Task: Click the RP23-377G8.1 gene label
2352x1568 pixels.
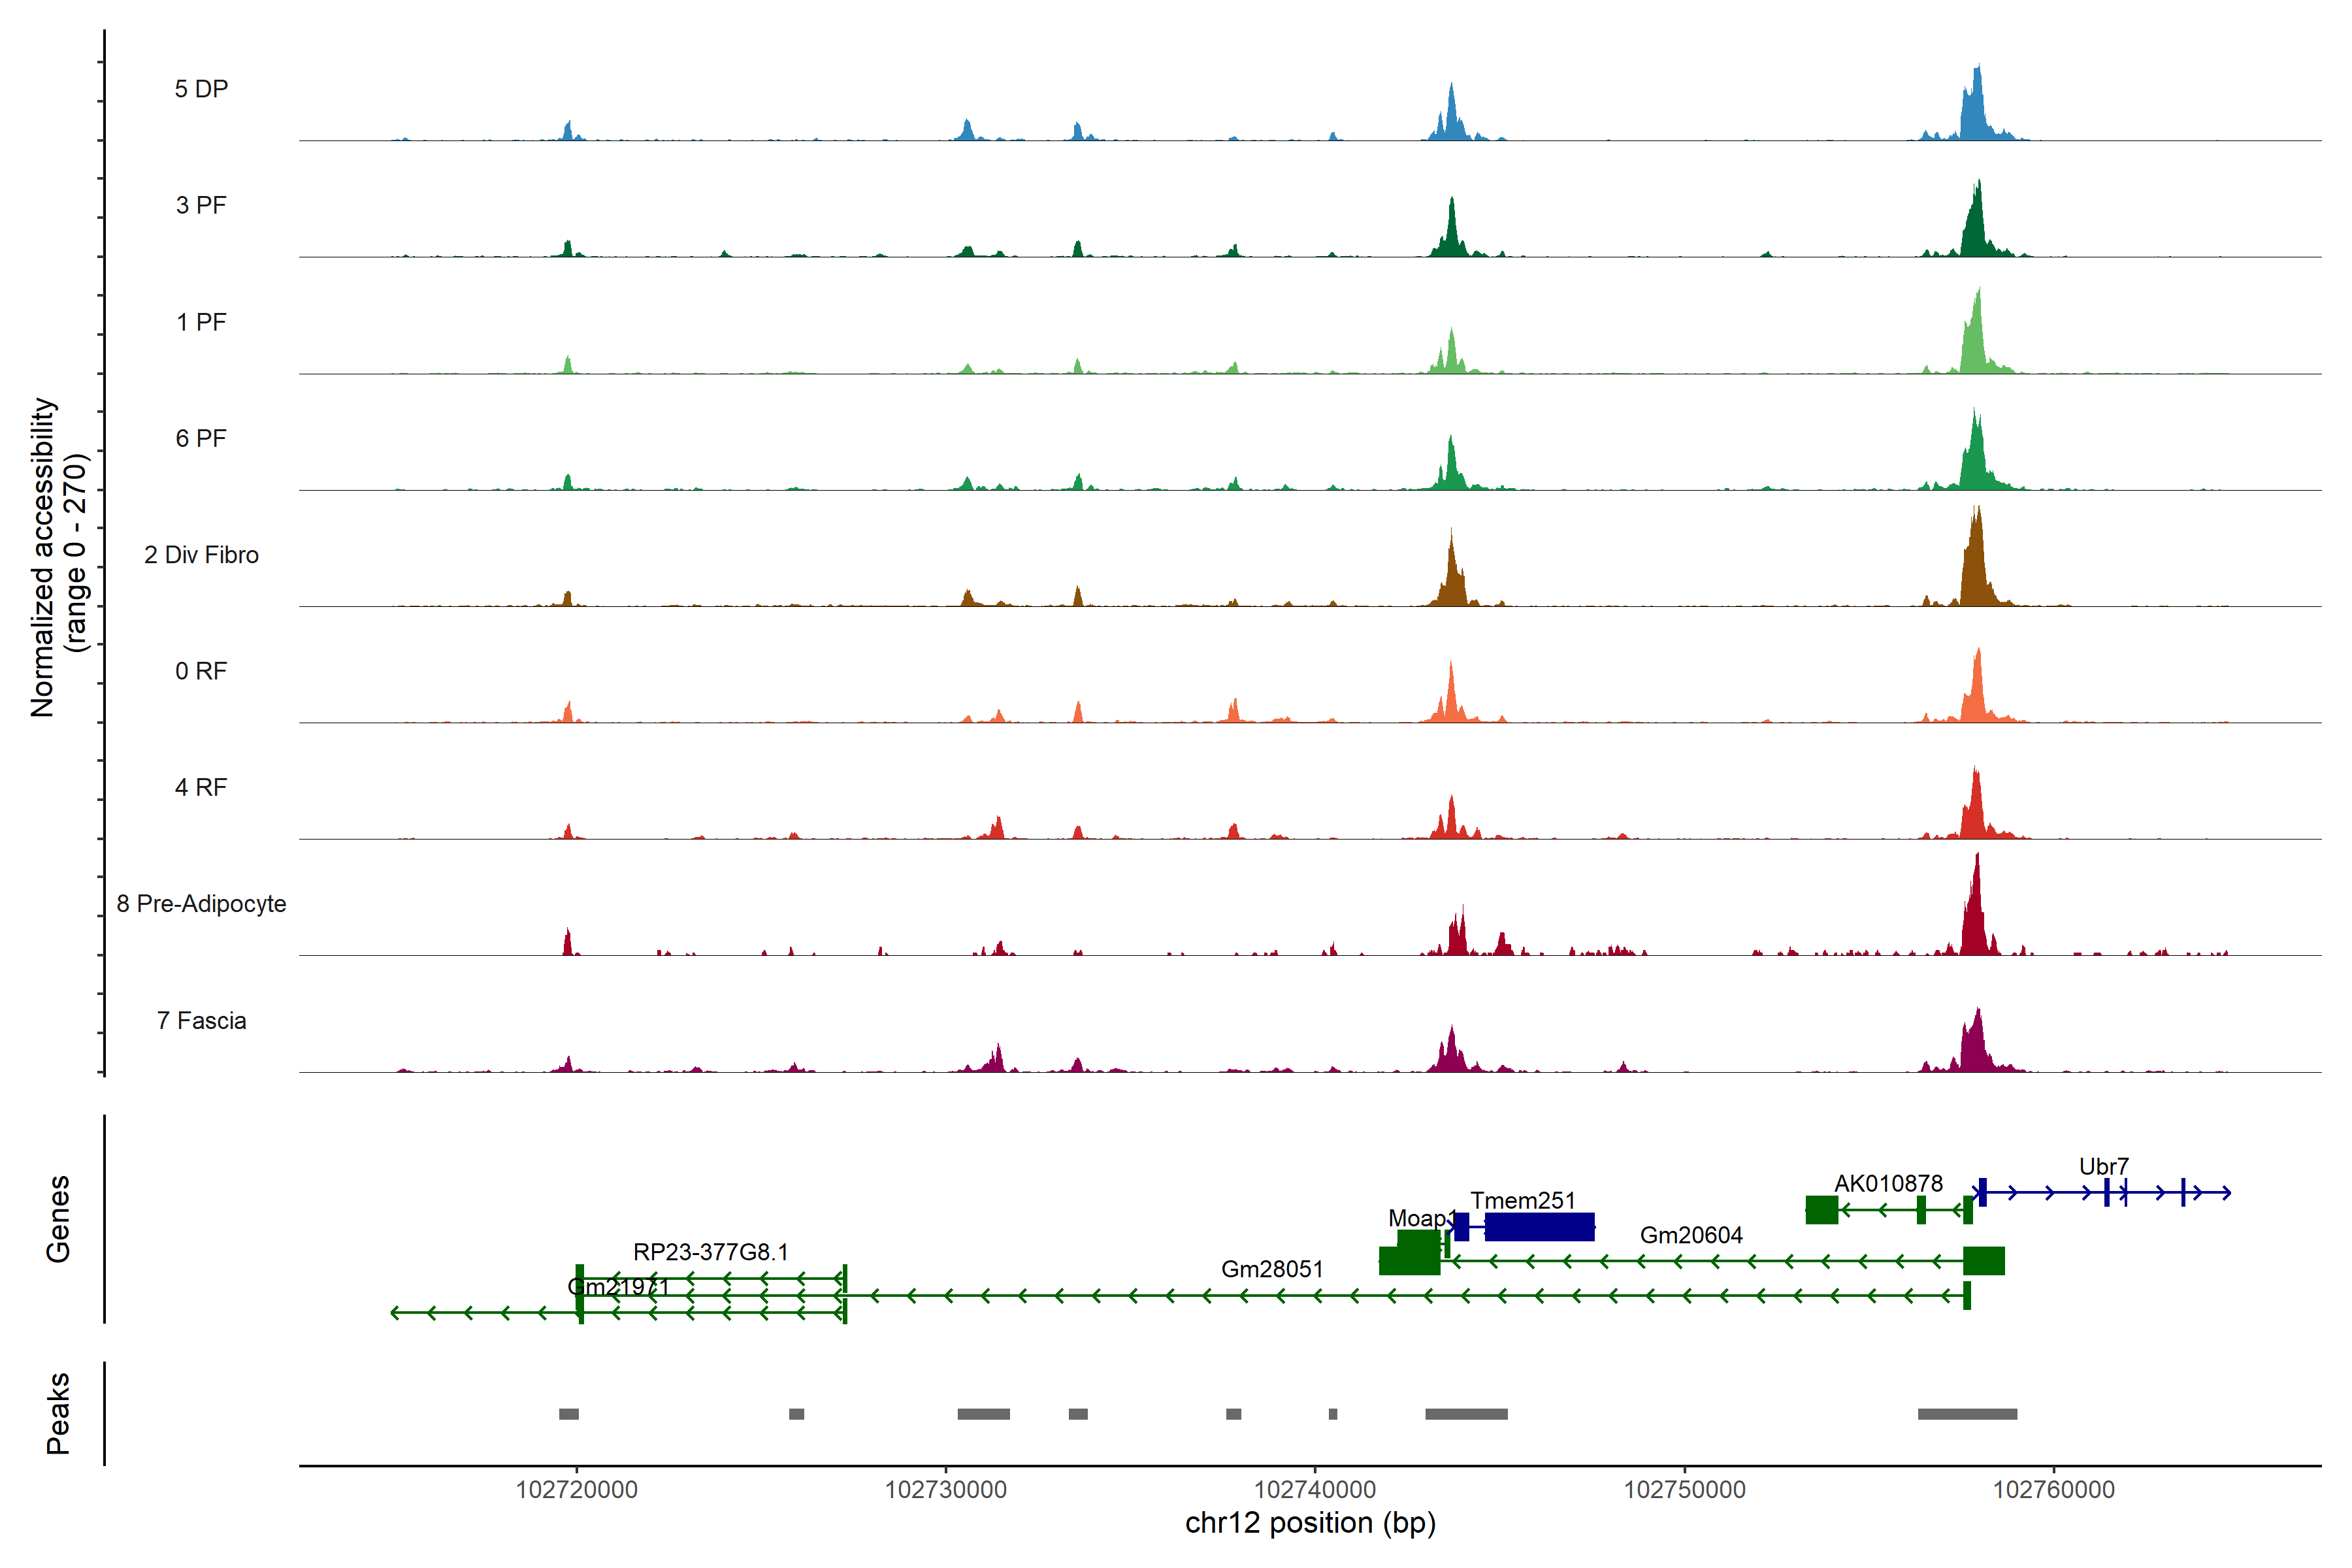Action: pos(710,1252)
